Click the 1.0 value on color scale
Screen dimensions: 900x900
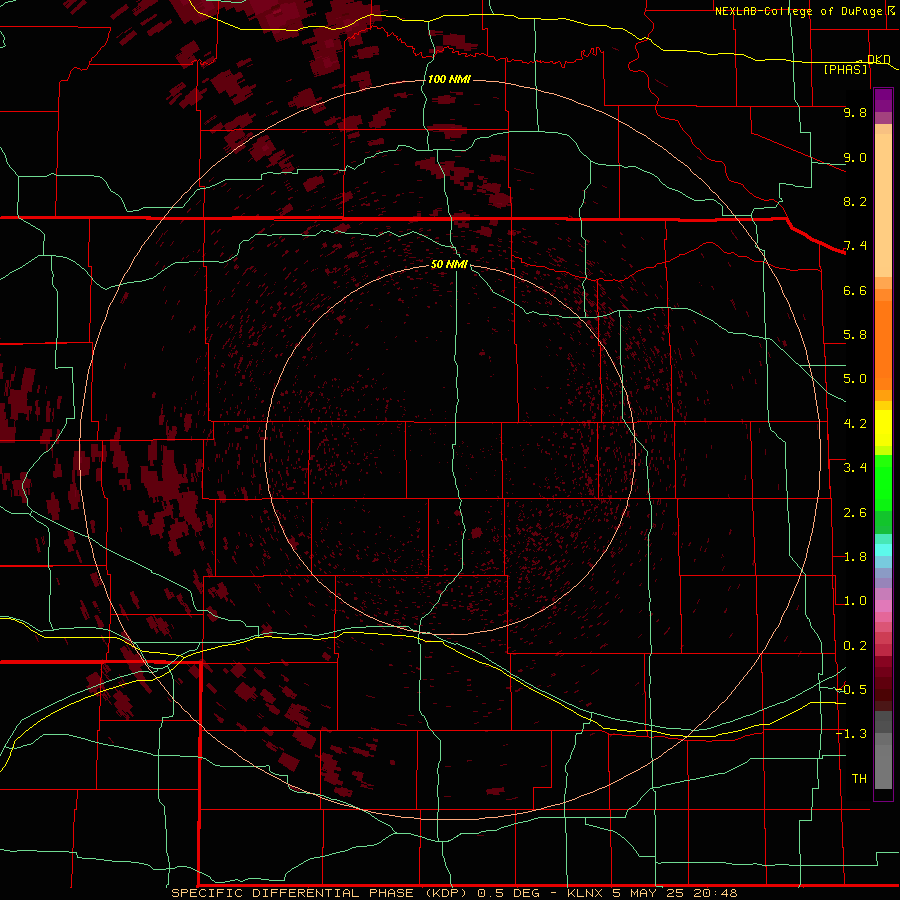pyautogui.click(x=855, y=601)
